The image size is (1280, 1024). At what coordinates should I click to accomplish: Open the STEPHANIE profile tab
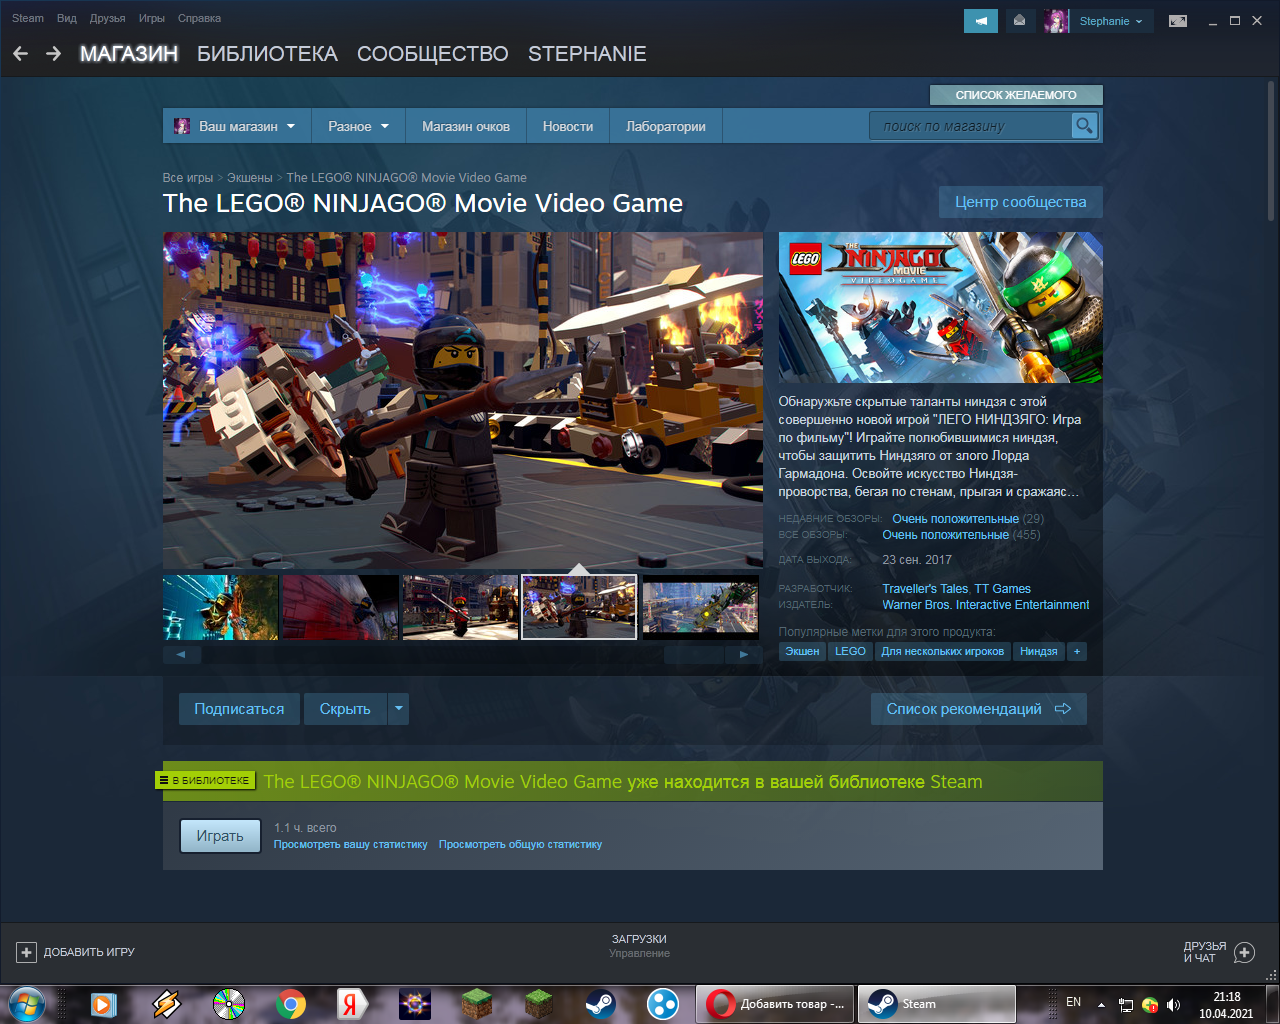point(587,54)
